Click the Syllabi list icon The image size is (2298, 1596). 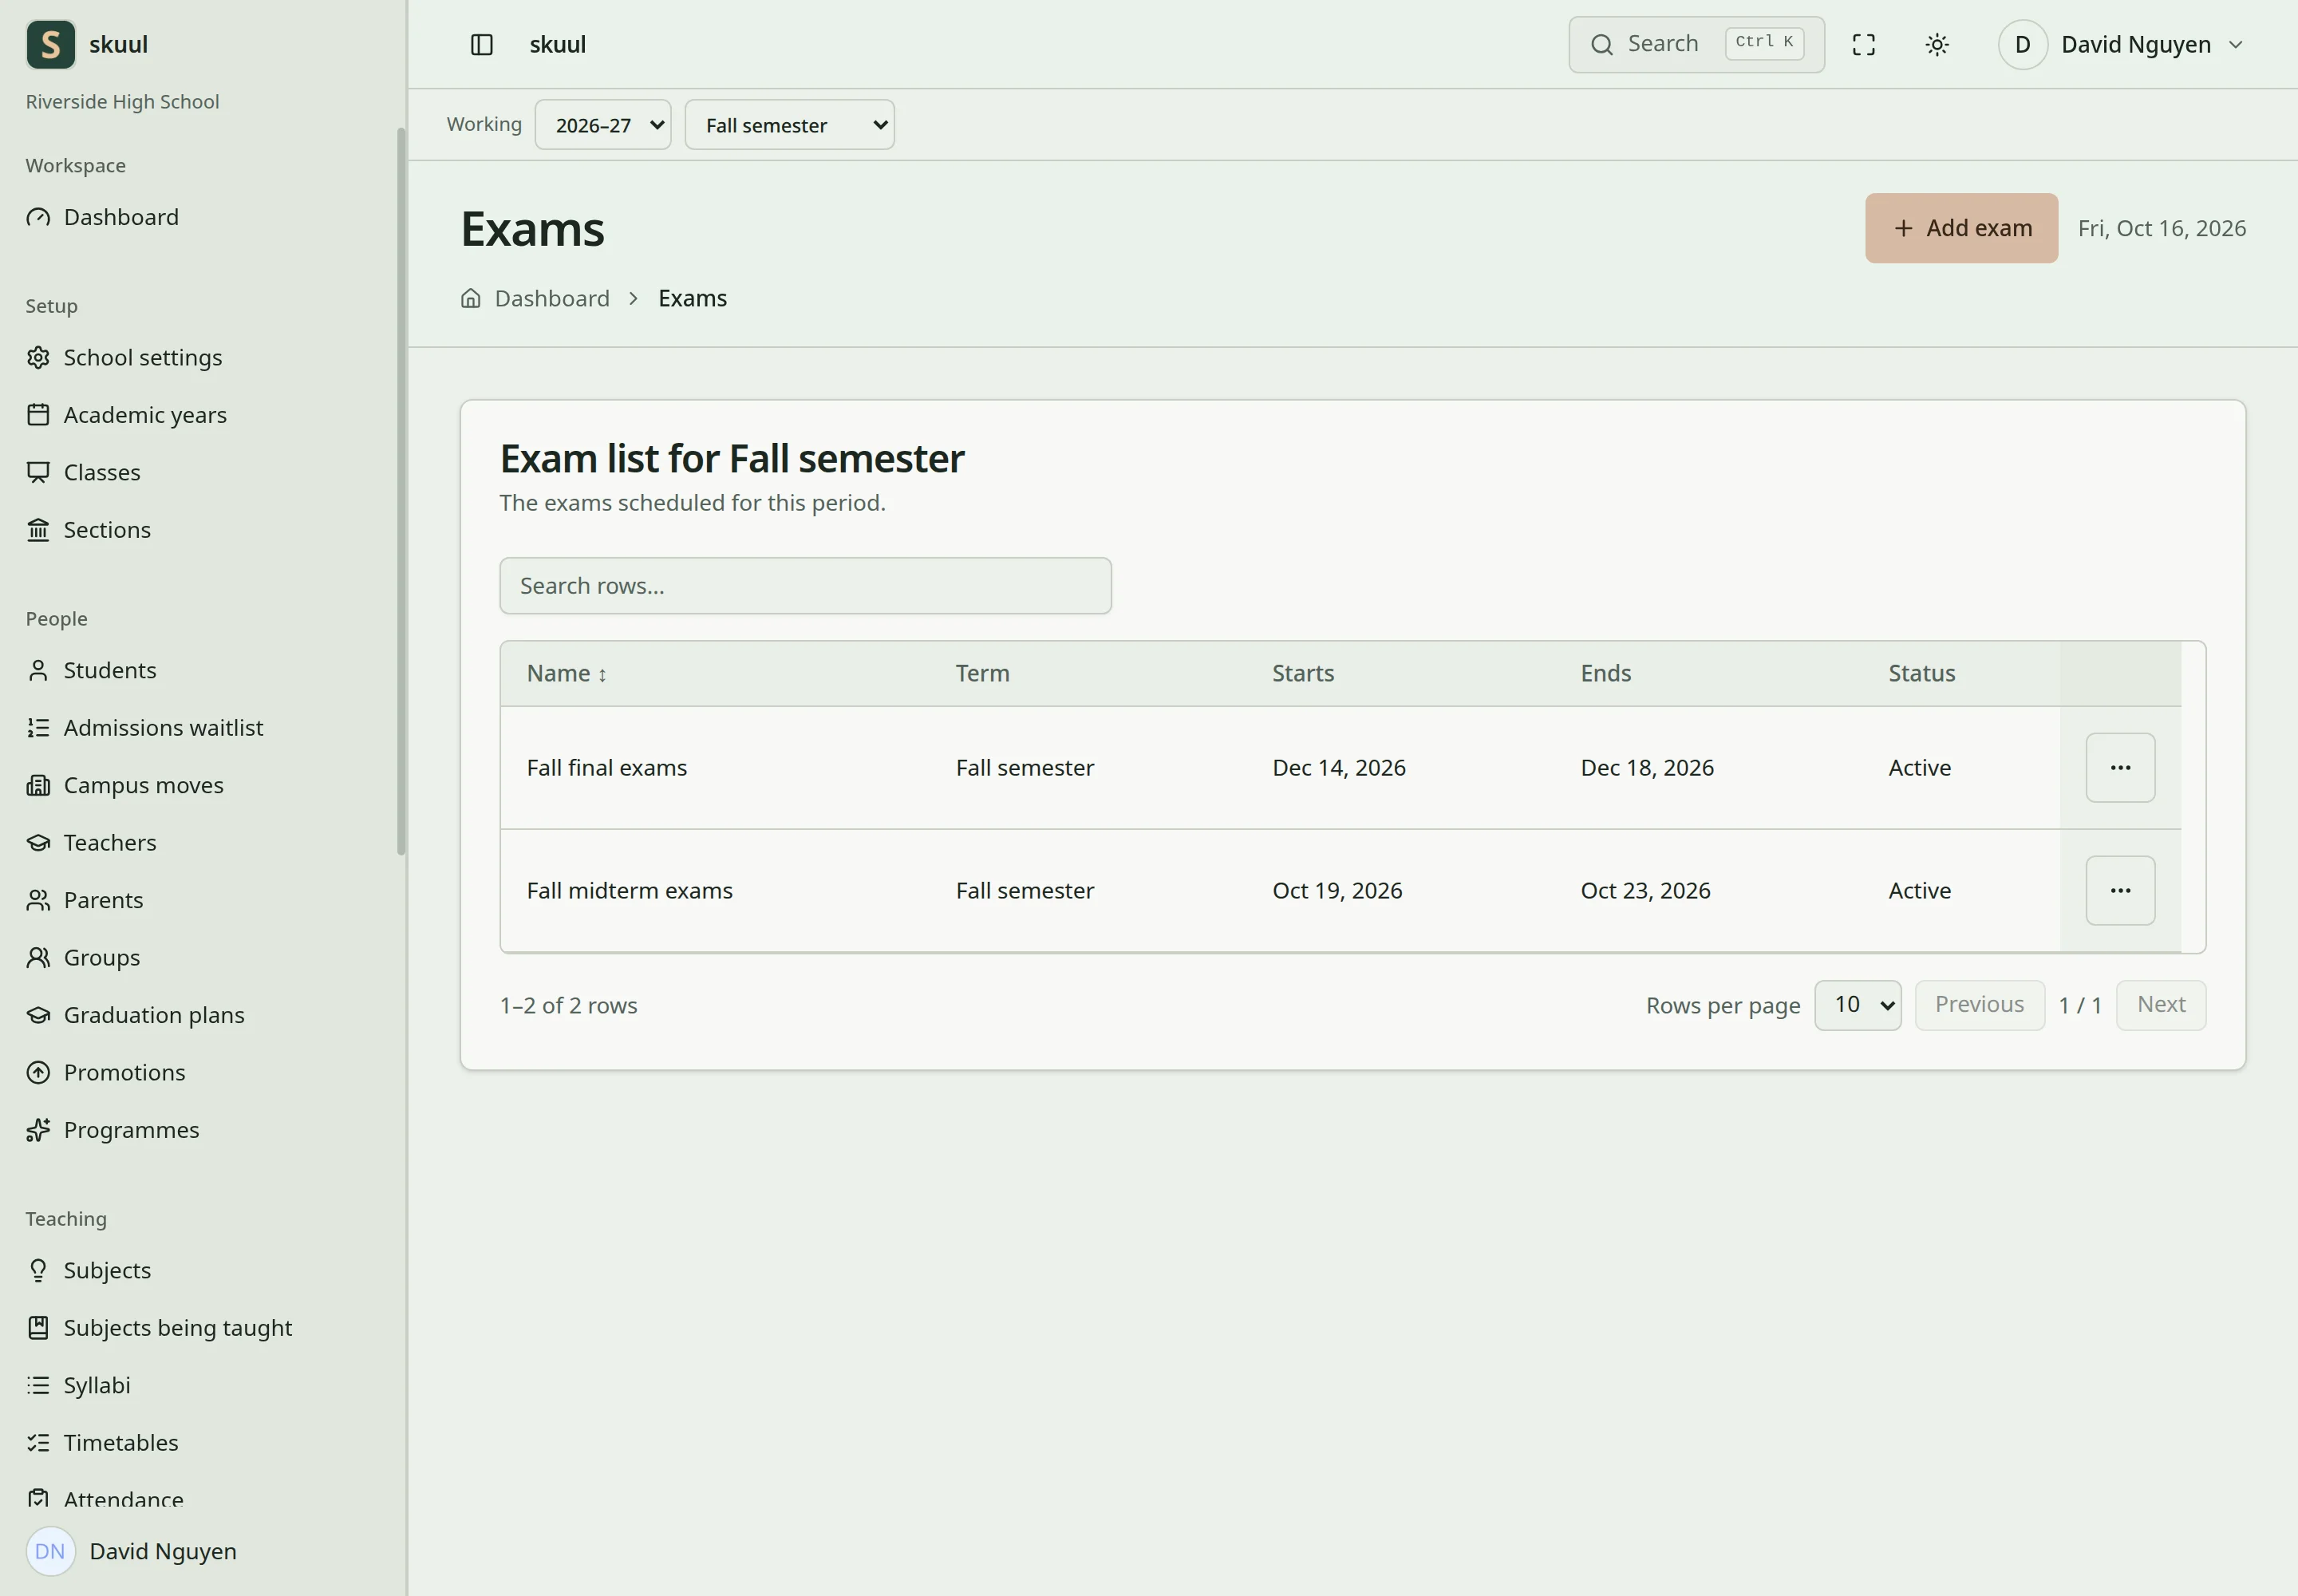38,1385
